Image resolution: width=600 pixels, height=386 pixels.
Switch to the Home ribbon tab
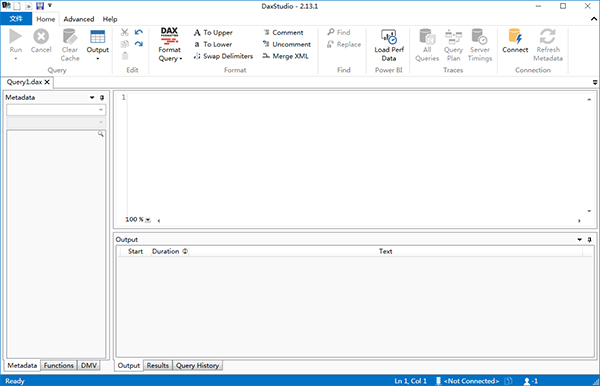coord(46,19)
